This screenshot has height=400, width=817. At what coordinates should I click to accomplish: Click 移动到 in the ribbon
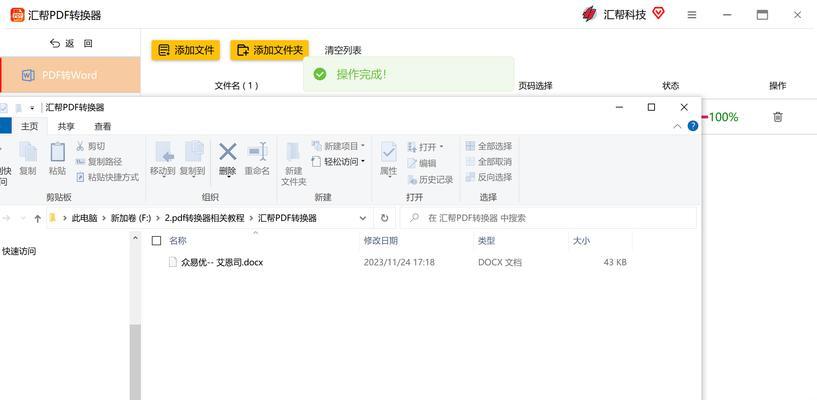(163, 159)
